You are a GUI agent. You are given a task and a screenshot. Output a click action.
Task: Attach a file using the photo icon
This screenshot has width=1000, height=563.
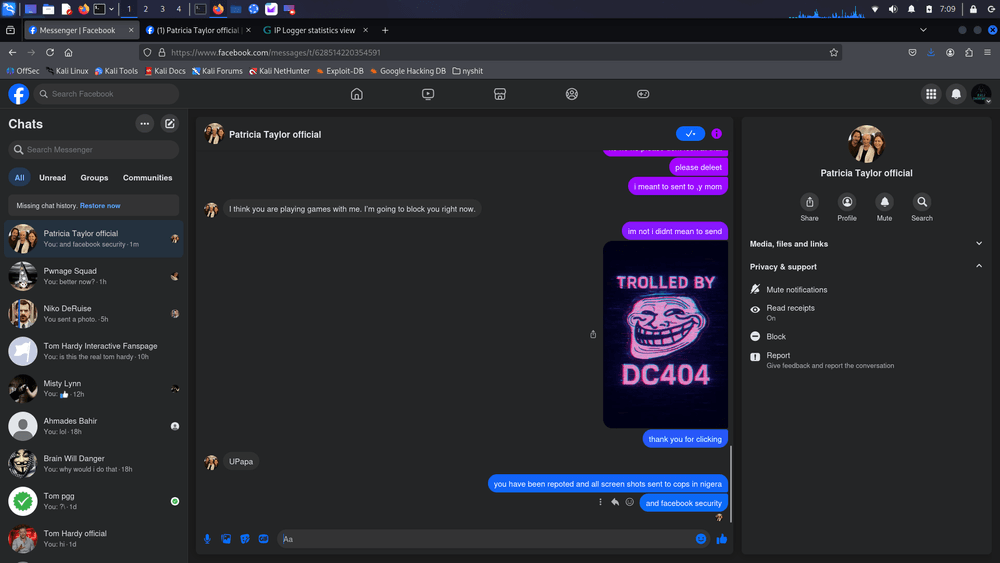tap(226, 539)
